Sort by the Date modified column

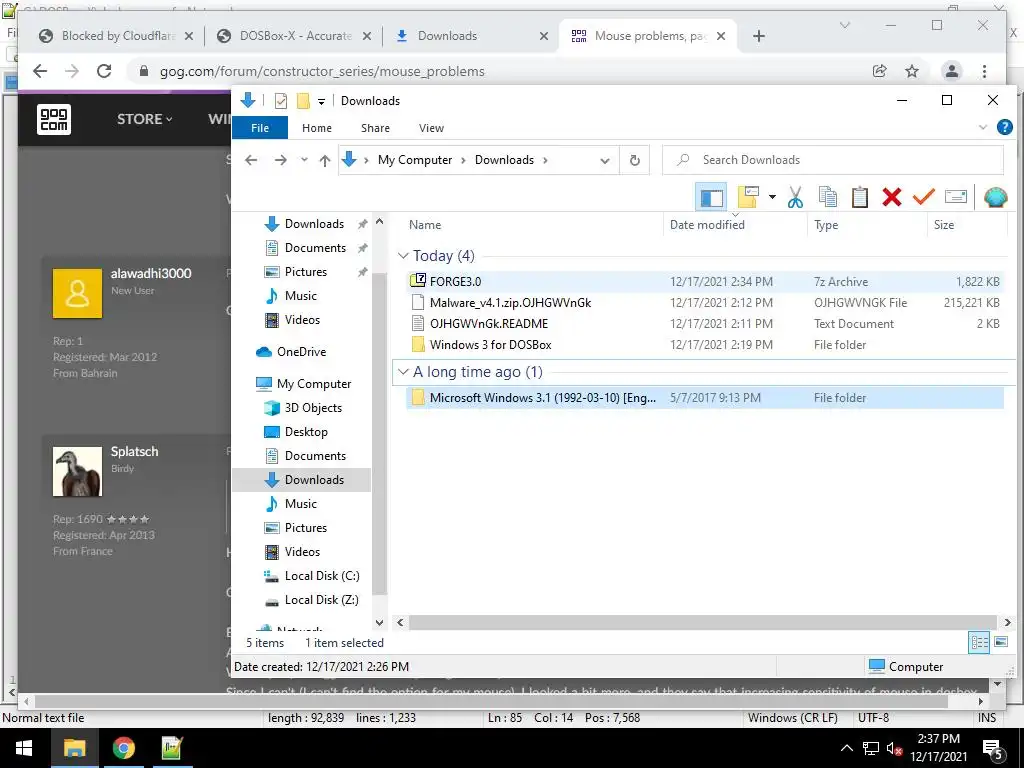pyautogui.click(x=707, y=225)
